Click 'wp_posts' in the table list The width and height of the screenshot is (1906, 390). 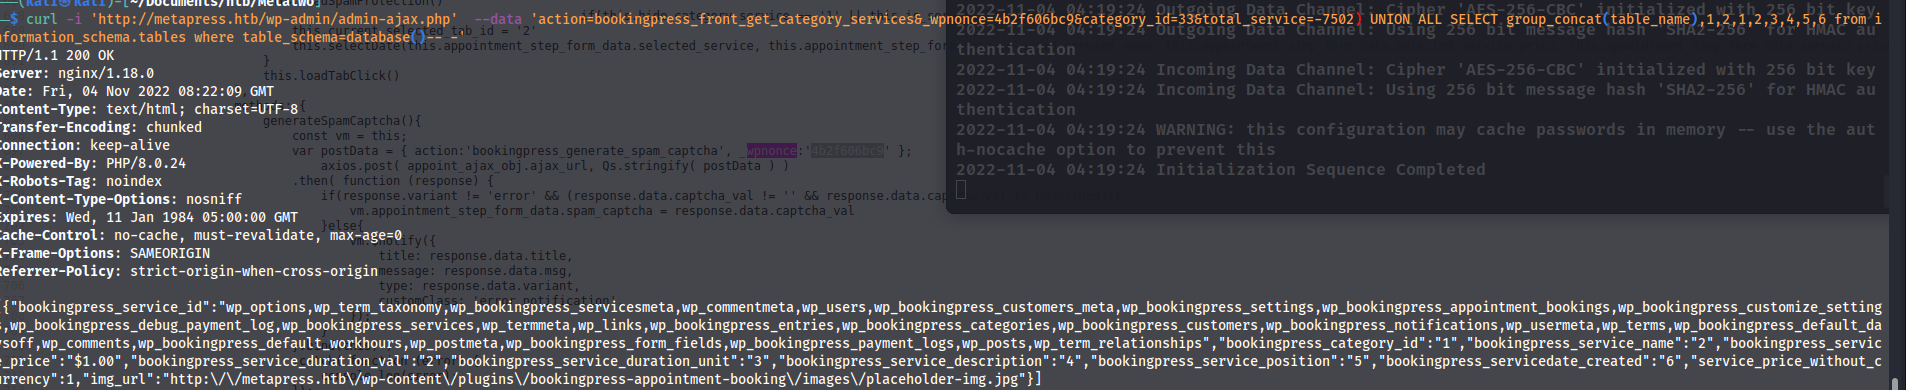pos(994,343)
